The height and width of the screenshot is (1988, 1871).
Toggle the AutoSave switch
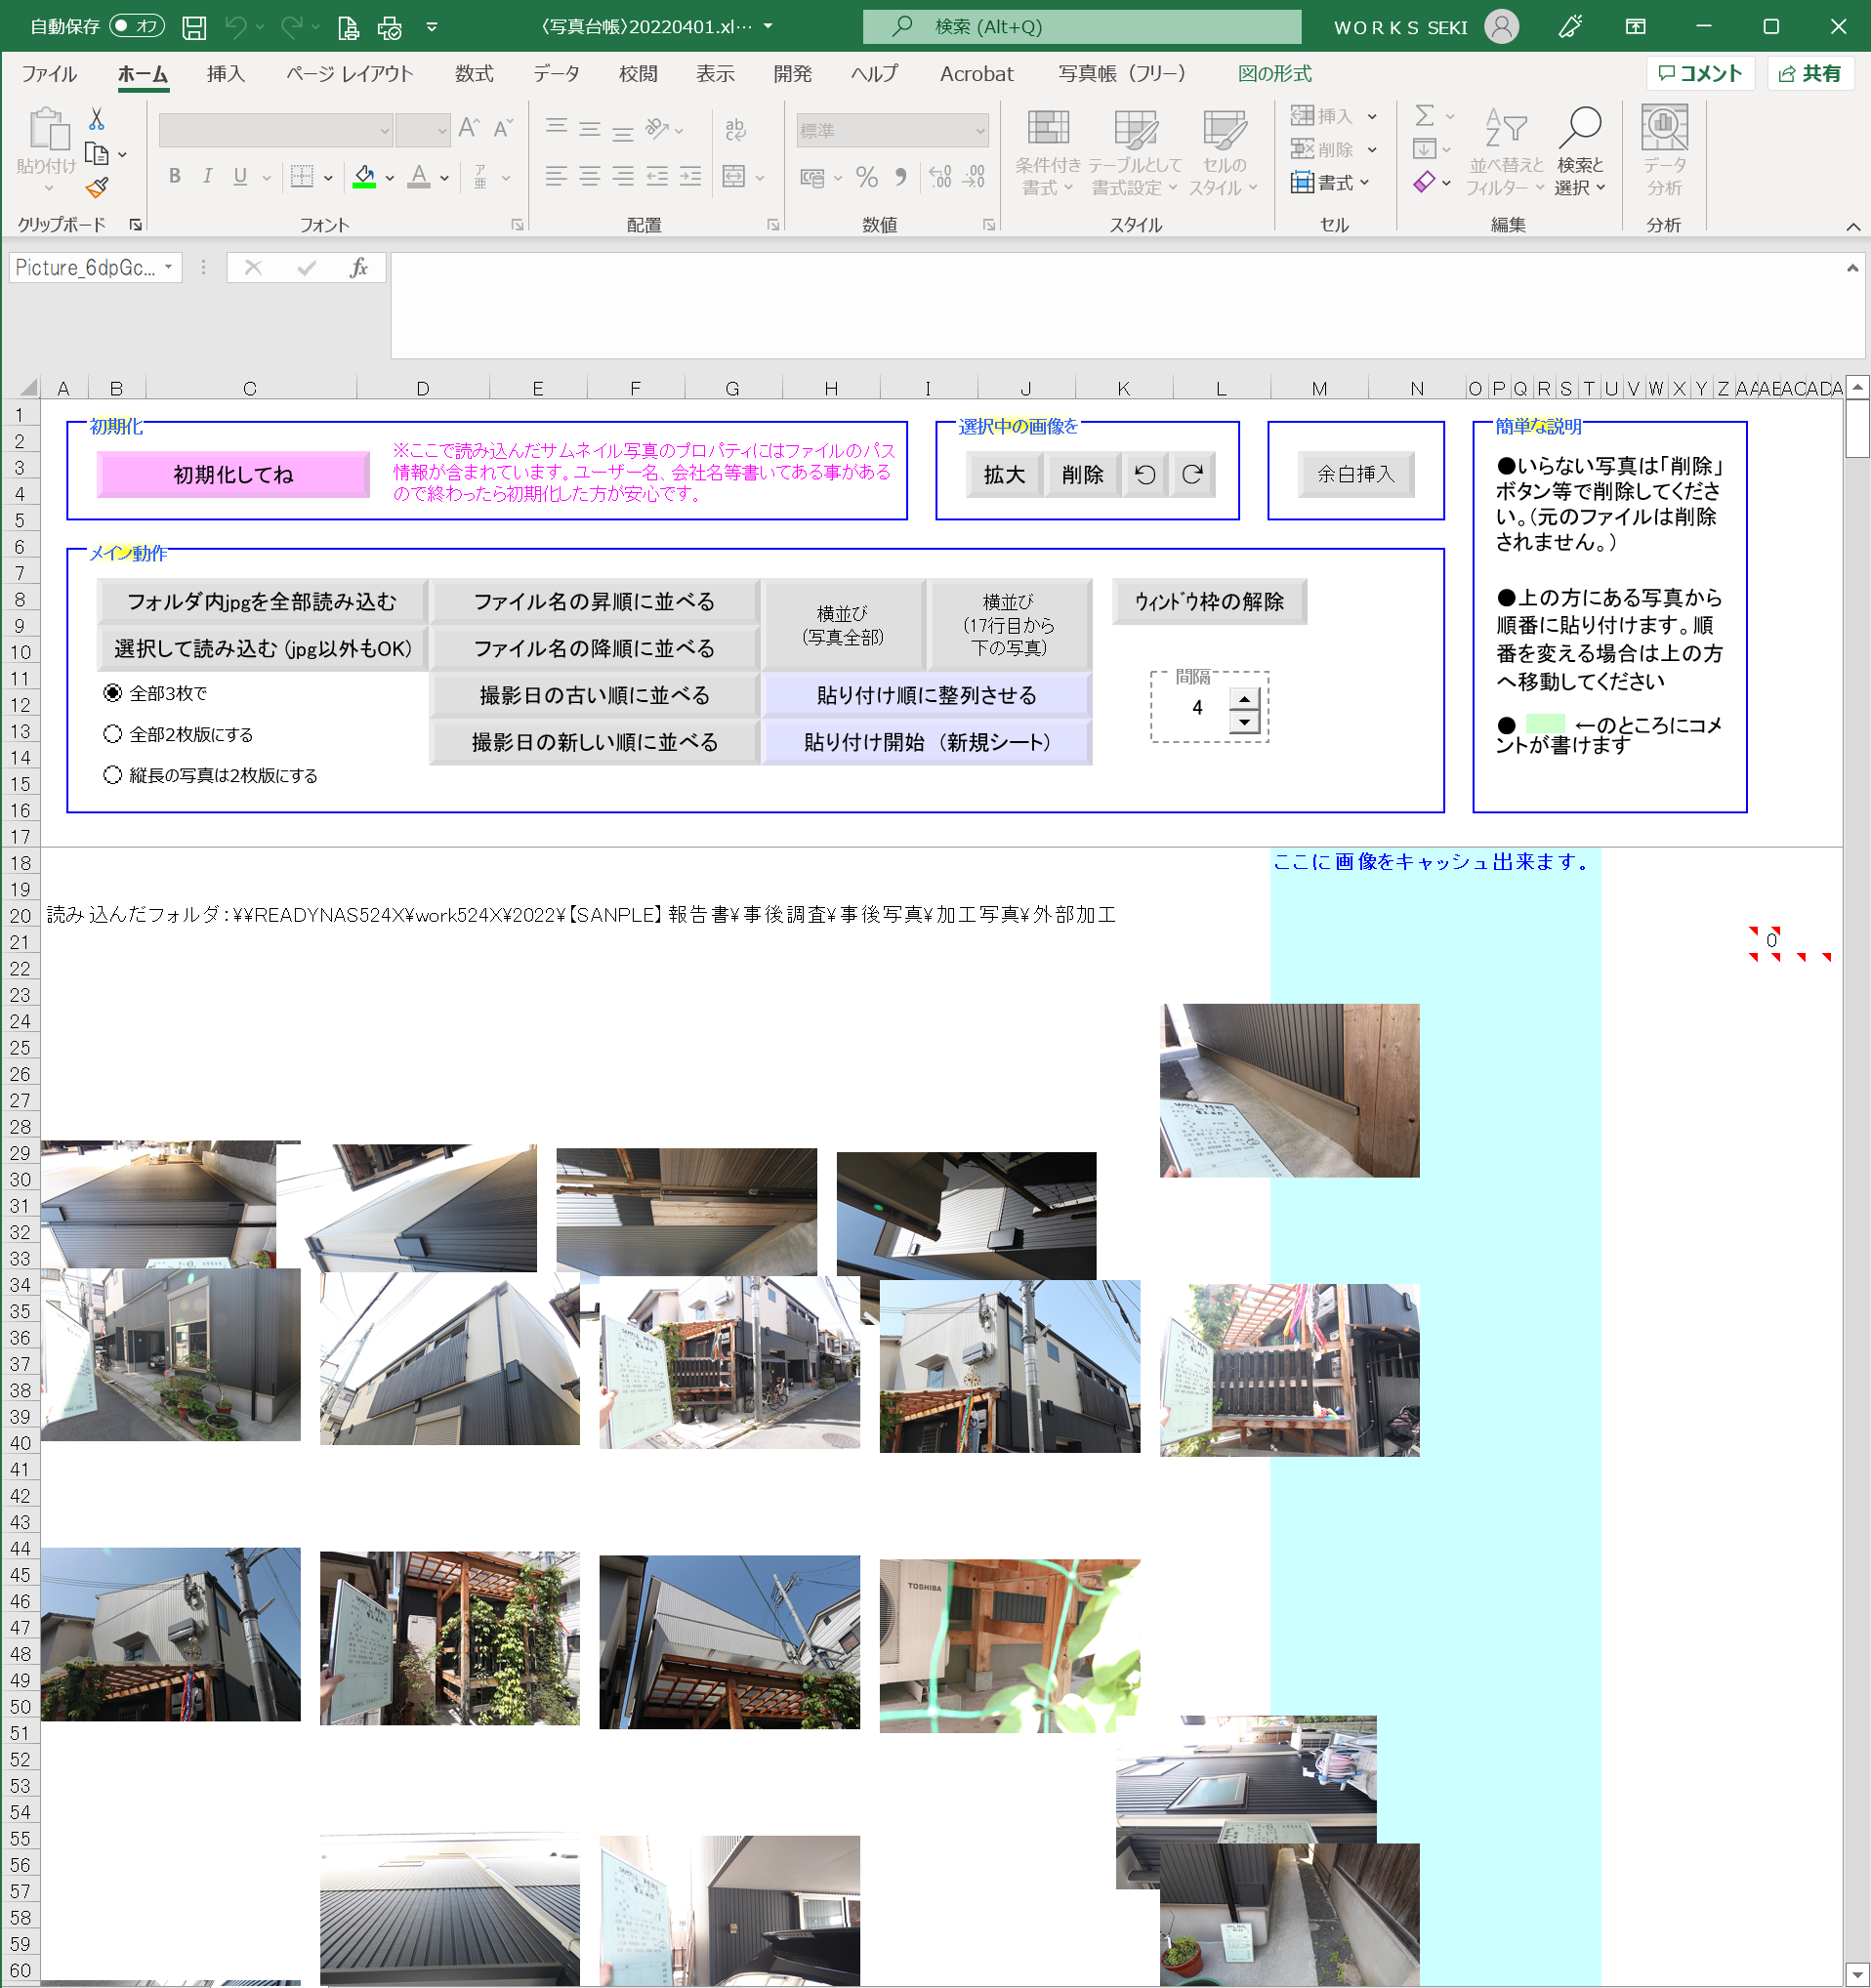(x=137, y=26)
